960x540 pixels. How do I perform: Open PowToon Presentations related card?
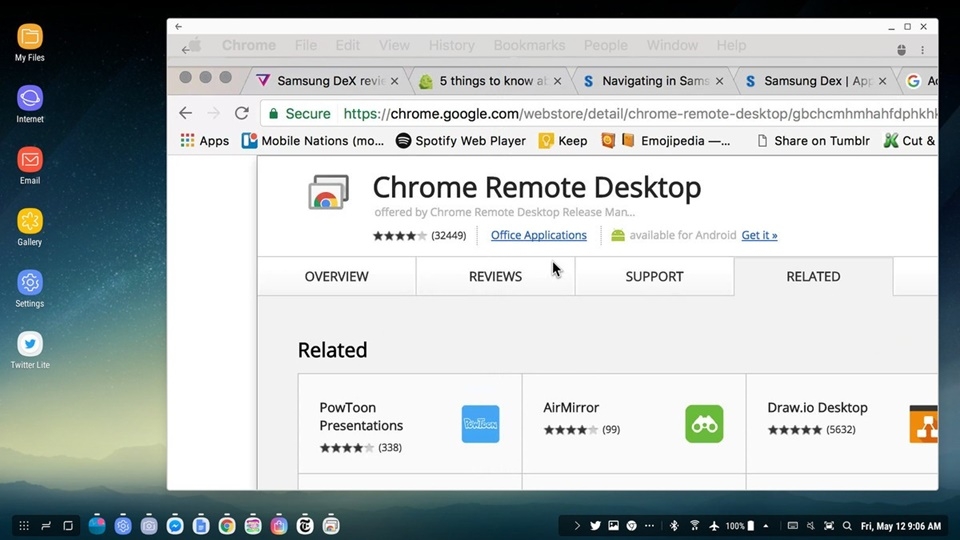point(410,424)
